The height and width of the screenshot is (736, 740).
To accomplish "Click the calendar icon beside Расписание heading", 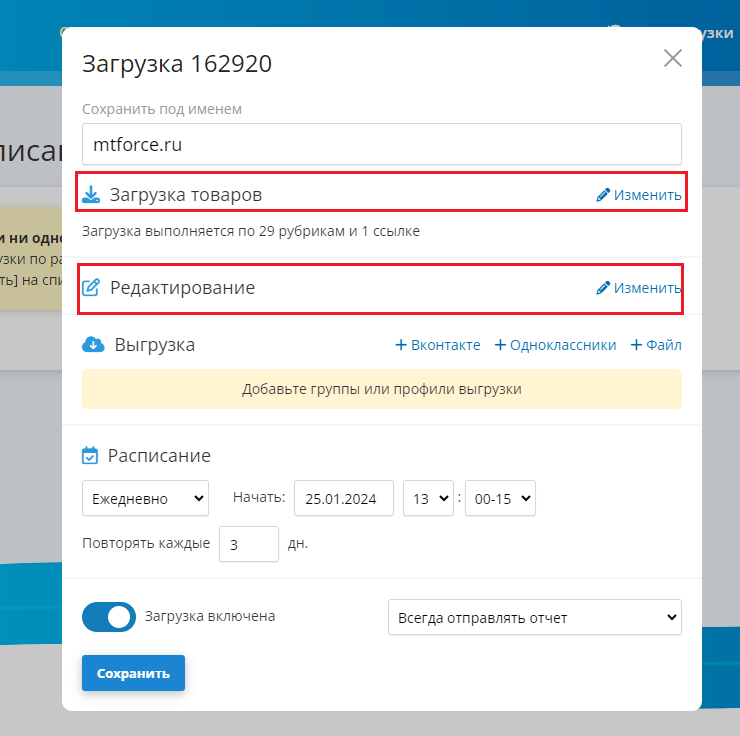I will pyautogui.click(x=90, y=456).
